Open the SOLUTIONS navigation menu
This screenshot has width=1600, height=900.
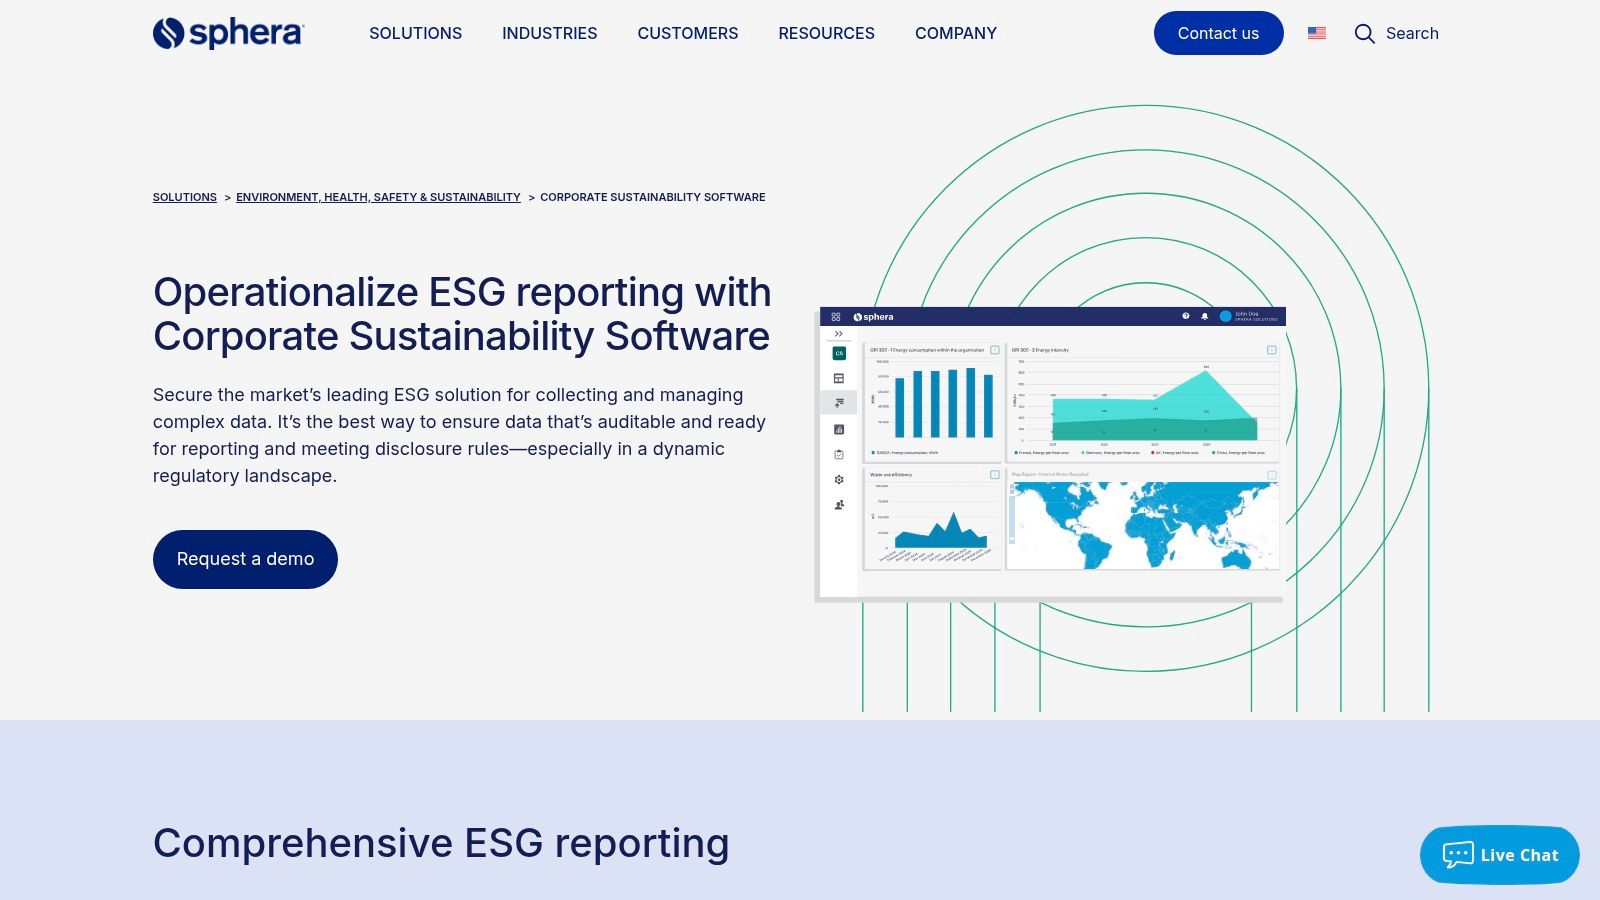pyautogui.click(x=415, y=33)
